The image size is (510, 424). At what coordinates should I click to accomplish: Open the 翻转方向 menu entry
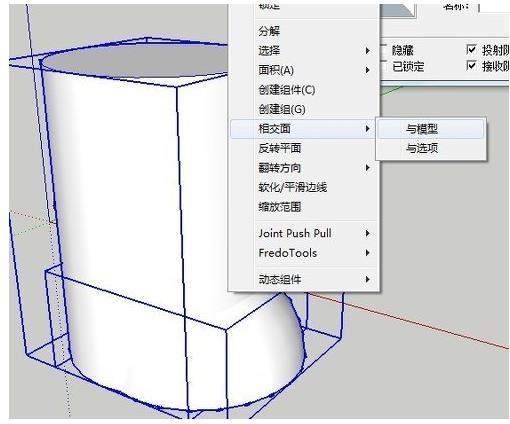tap(304, 168)
